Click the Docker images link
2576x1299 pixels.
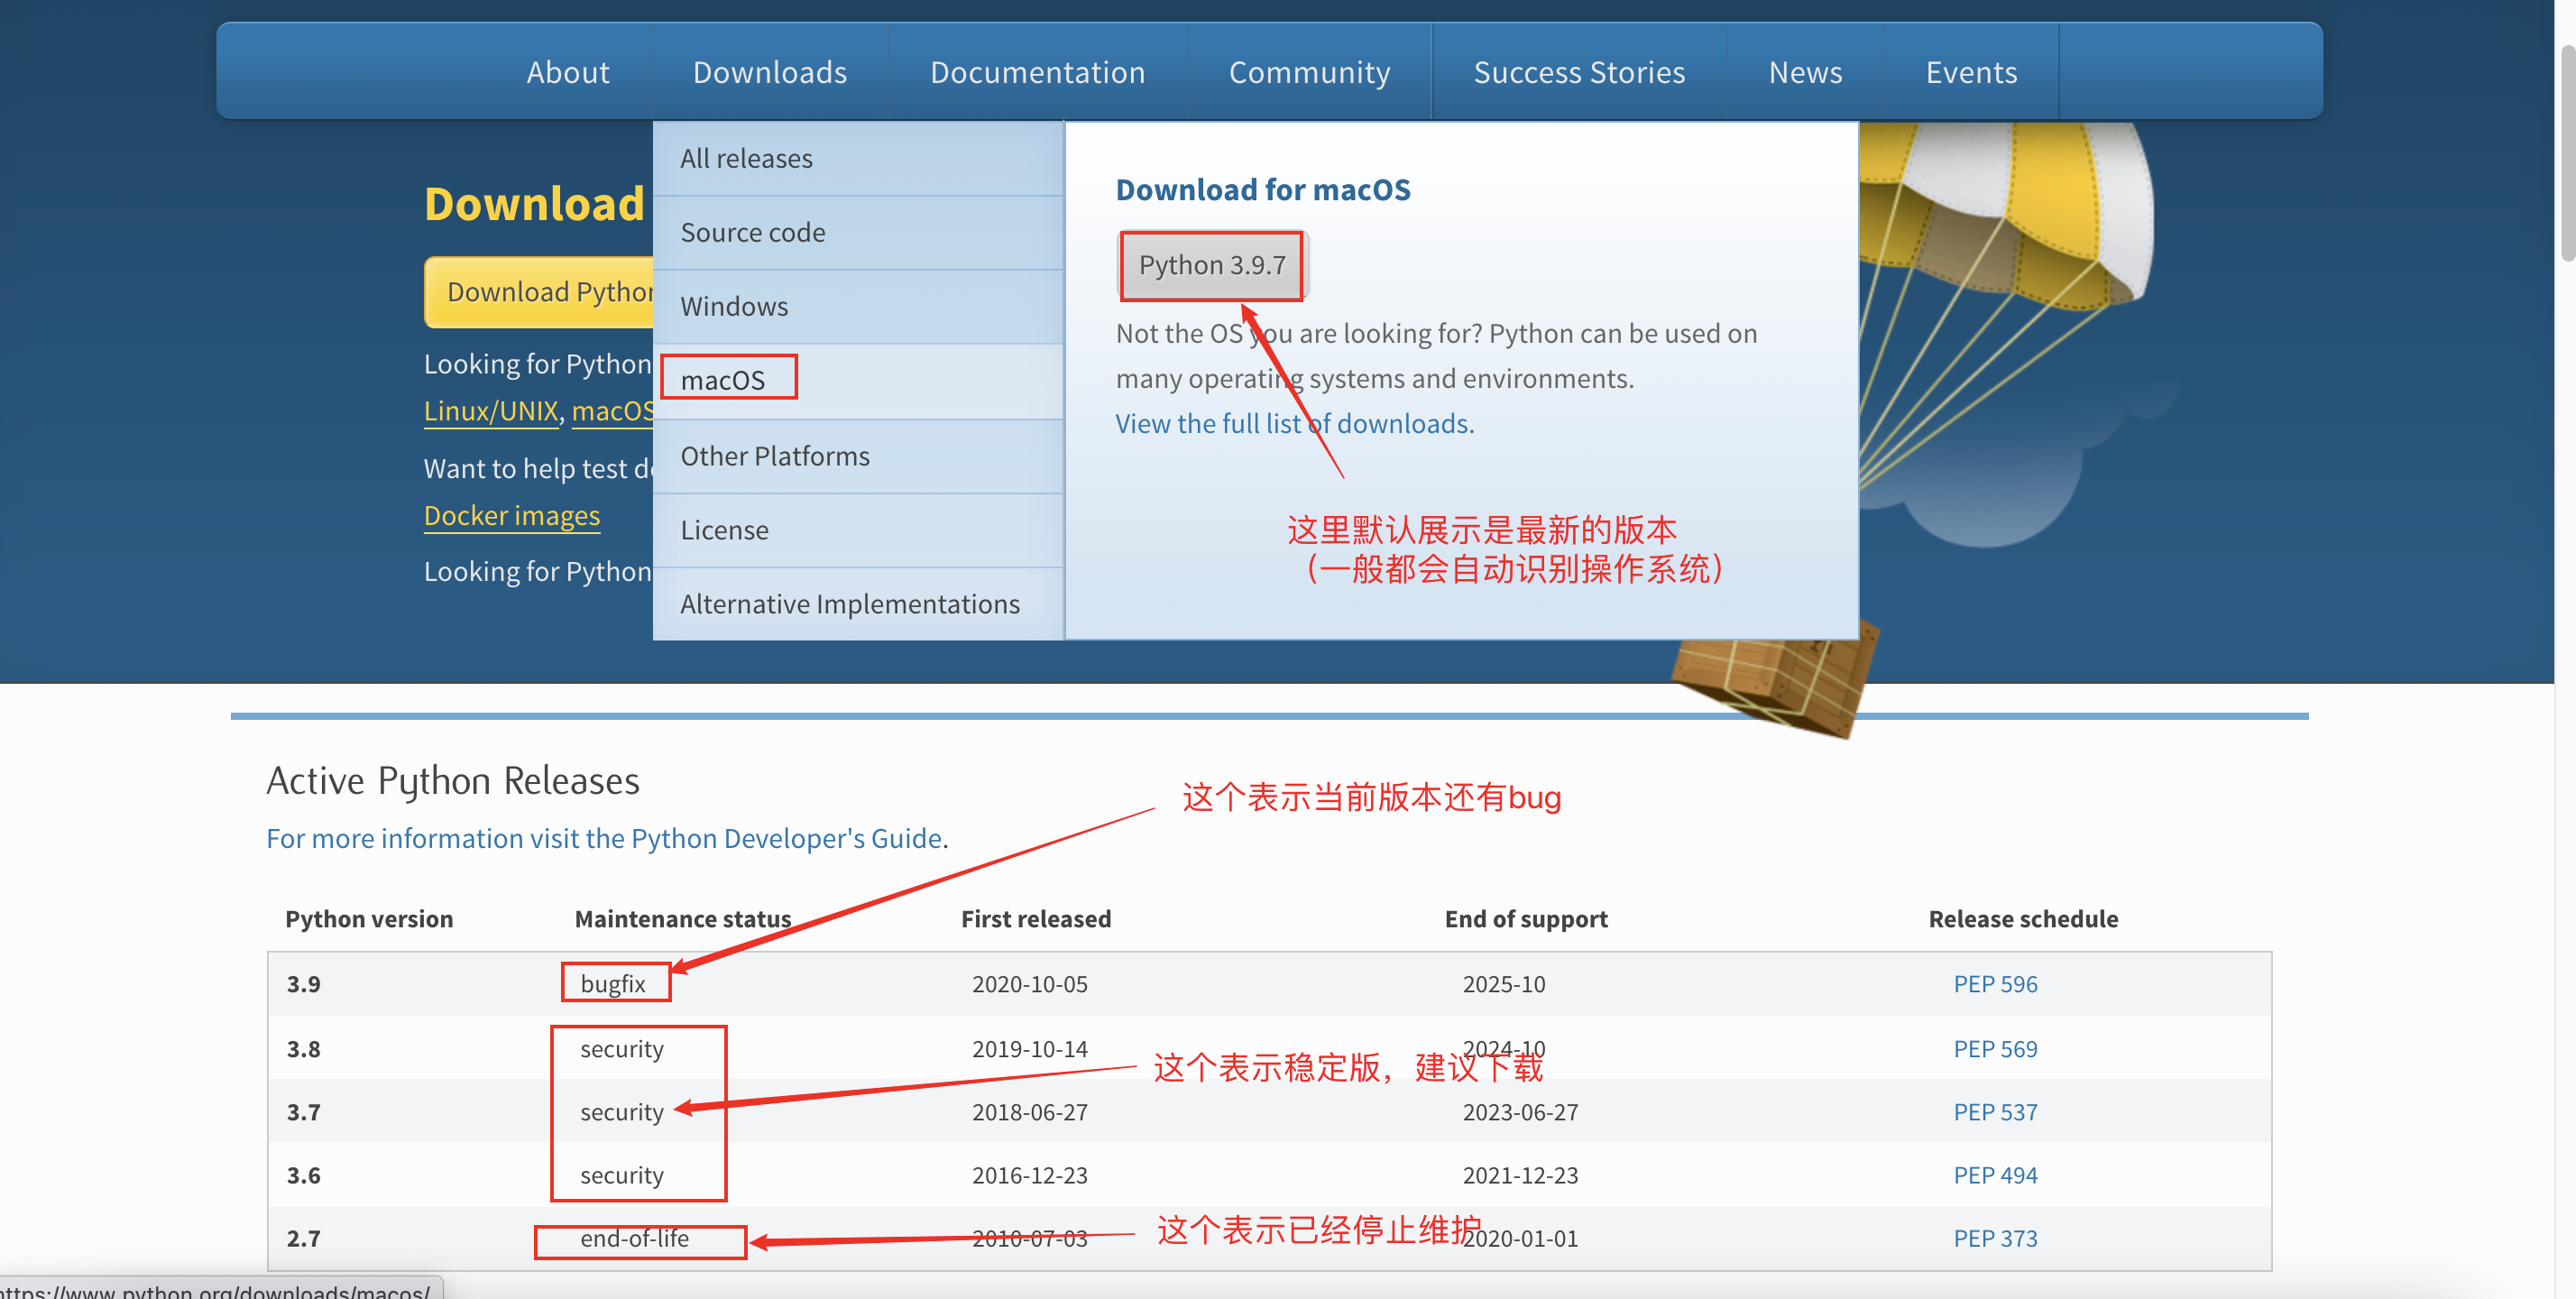coord(511,516)
